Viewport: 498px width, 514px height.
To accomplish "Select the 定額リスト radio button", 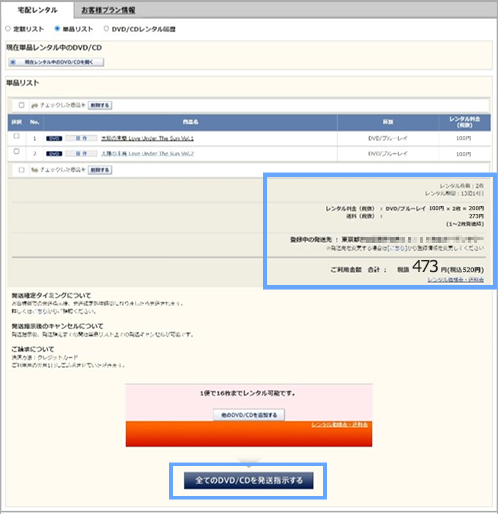I will pos(8,29).
